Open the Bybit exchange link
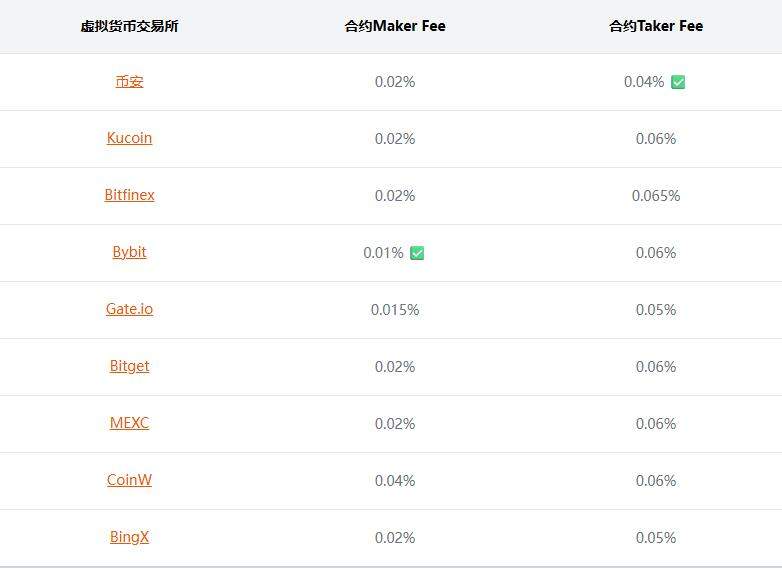Viewport: 782px width, 569px height. click(129, 252)
